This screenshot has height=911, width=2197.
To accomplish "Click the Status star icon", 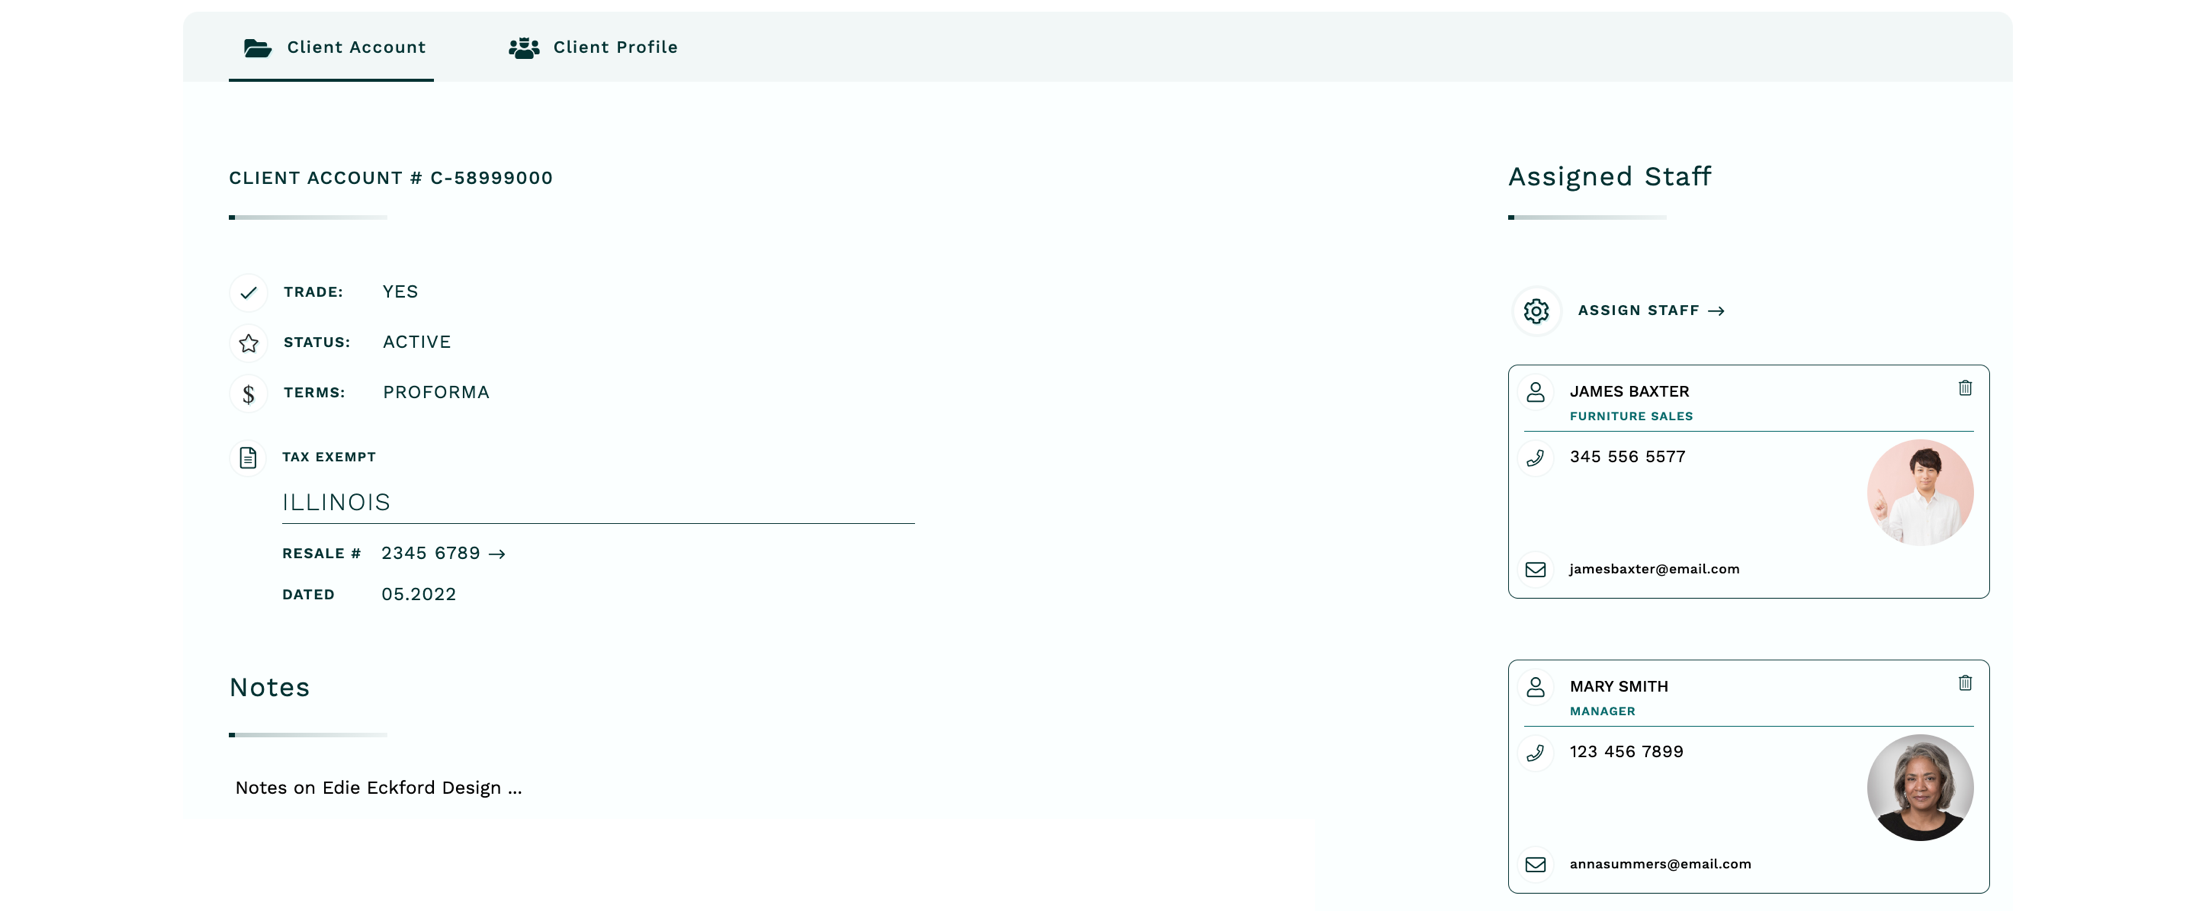I will [248, 343].
